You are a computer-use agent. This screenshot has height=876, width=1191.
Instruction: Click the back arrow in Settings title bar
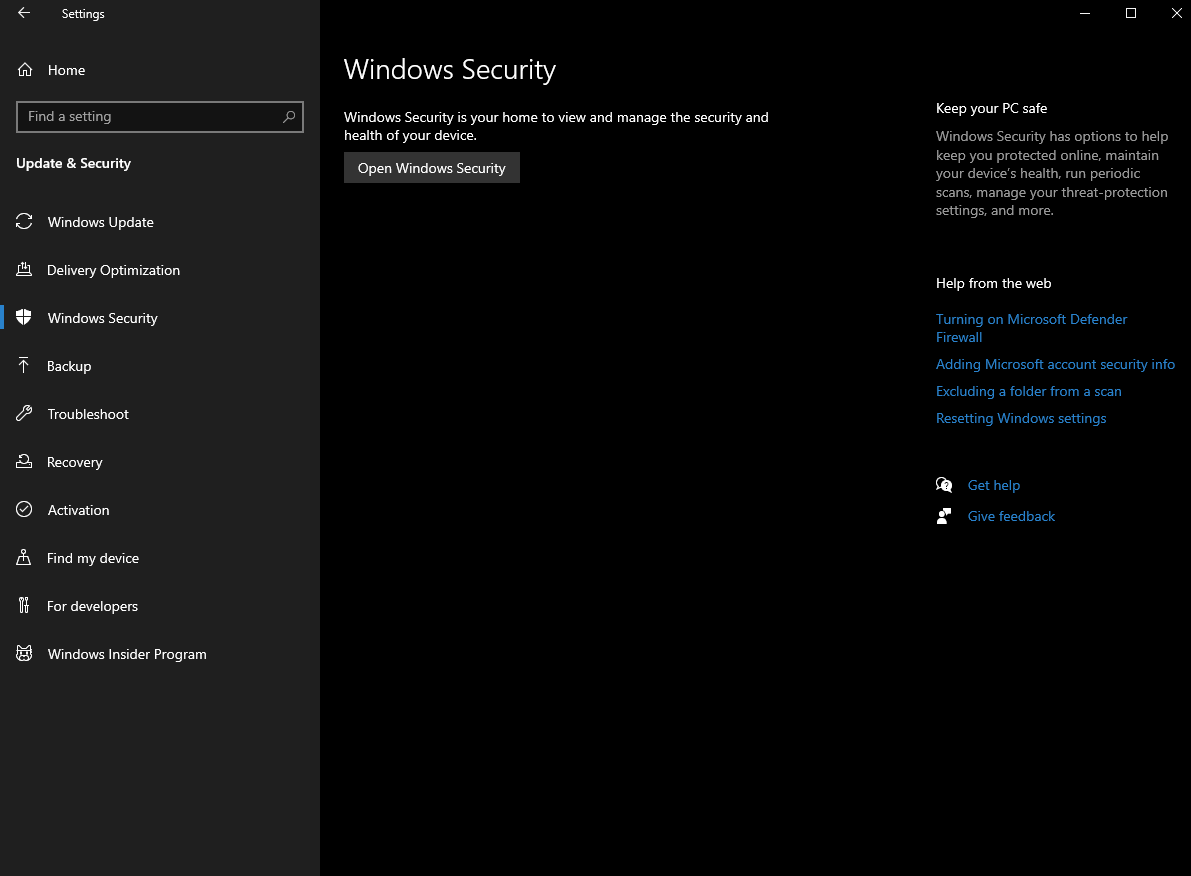[24, 13]
